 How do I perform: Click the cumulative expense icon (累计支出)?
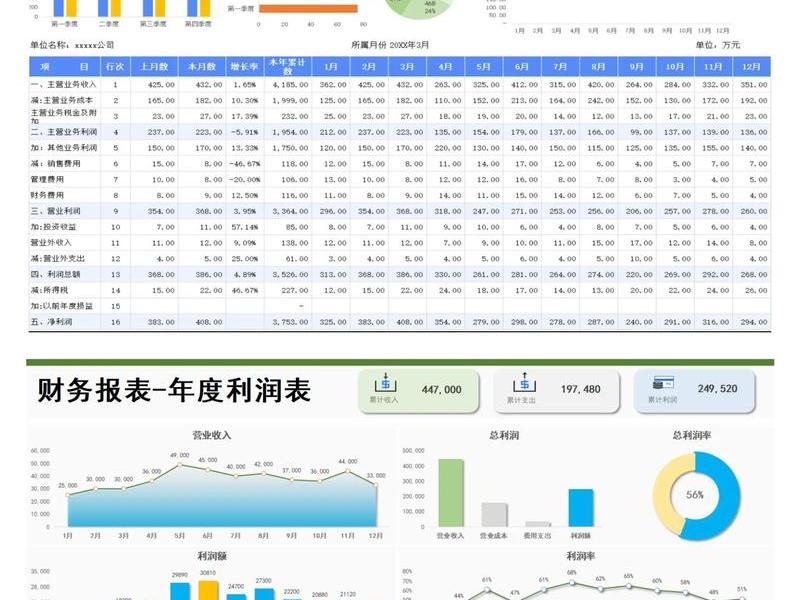524,382
